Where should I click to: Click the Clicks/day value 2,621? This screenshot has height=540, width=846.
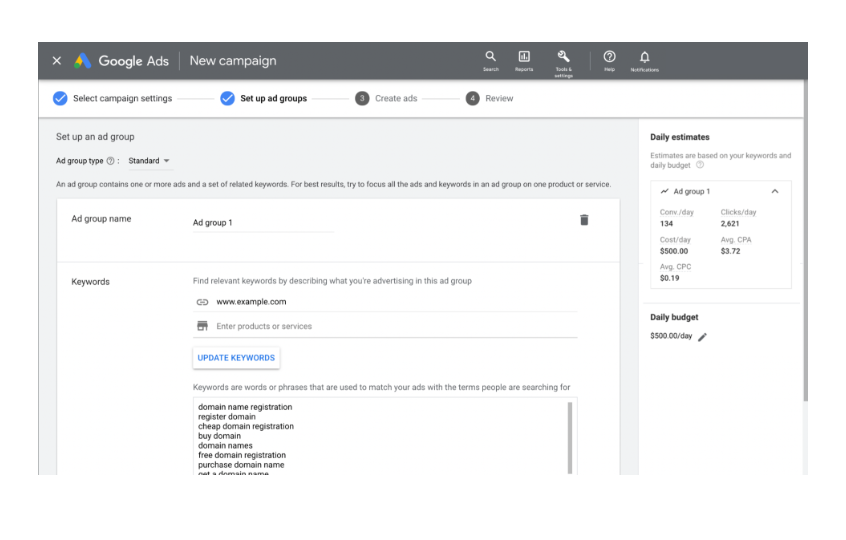coord(729,224)
